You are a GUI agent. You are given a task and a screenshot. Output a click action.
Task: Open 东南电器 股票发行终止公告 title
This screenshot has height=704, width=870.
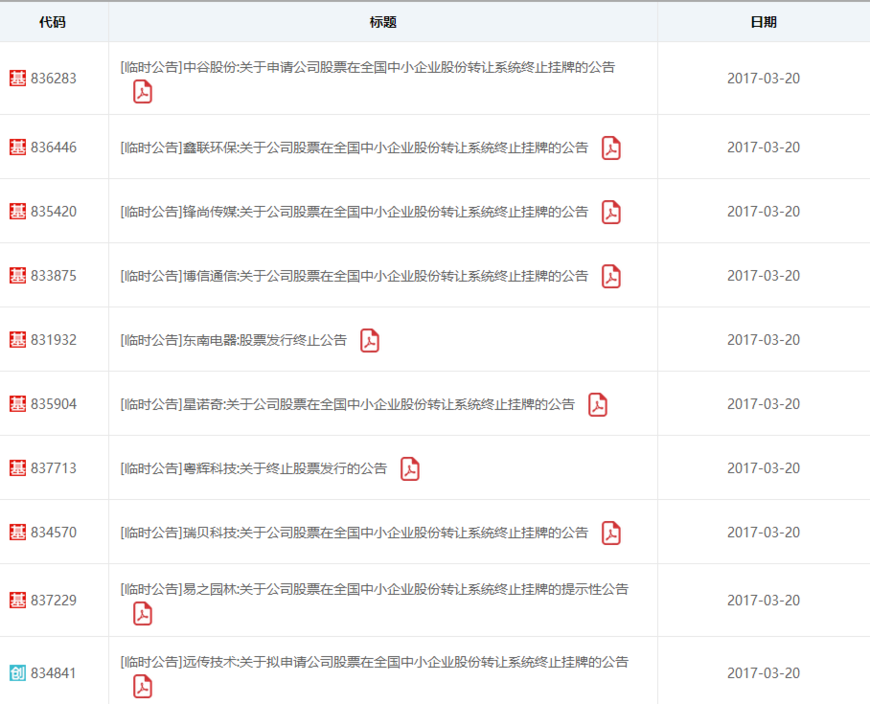234,340
